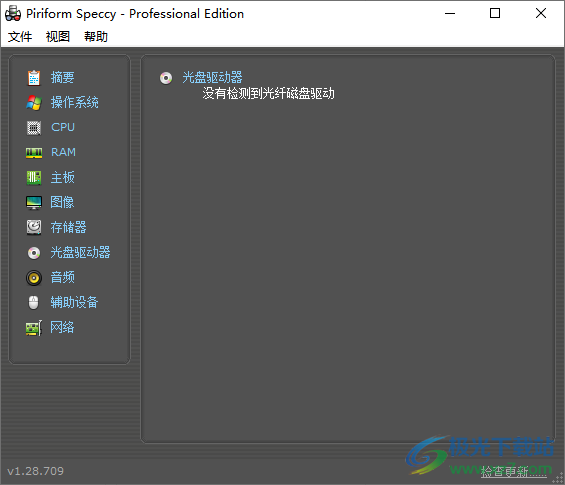Select the 音频 speaker icon

coord(34,278)
